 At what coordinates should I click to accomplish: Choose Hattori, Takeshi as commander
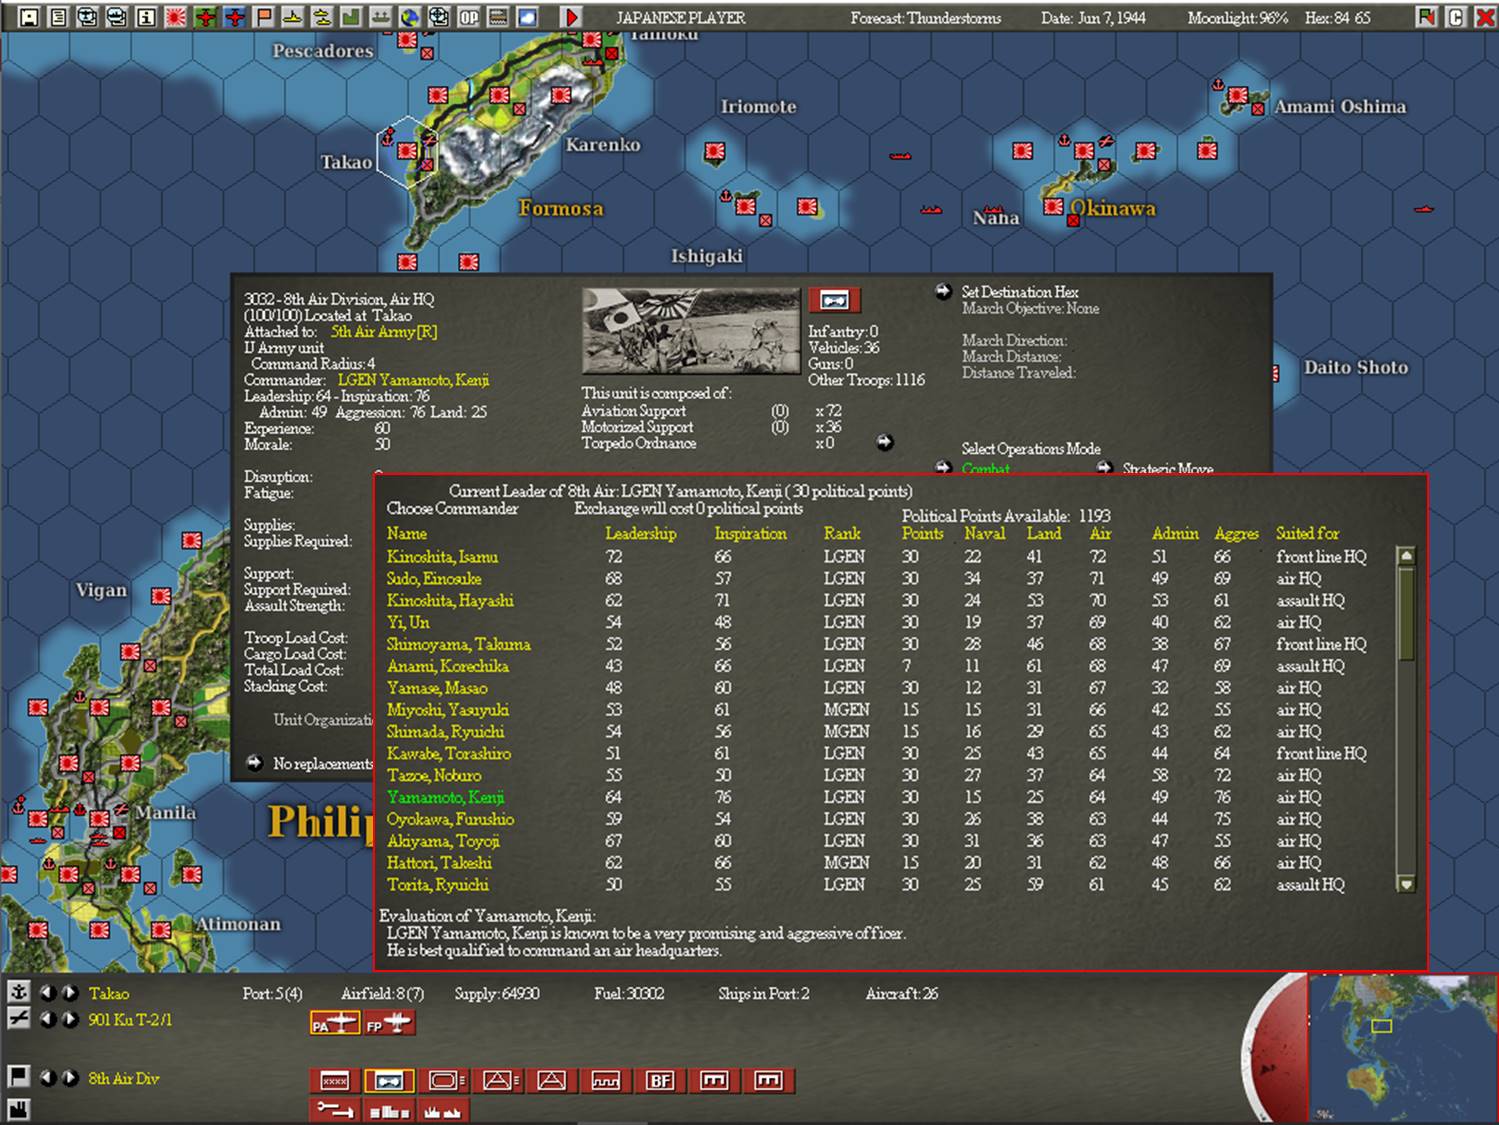click(440, 863)
